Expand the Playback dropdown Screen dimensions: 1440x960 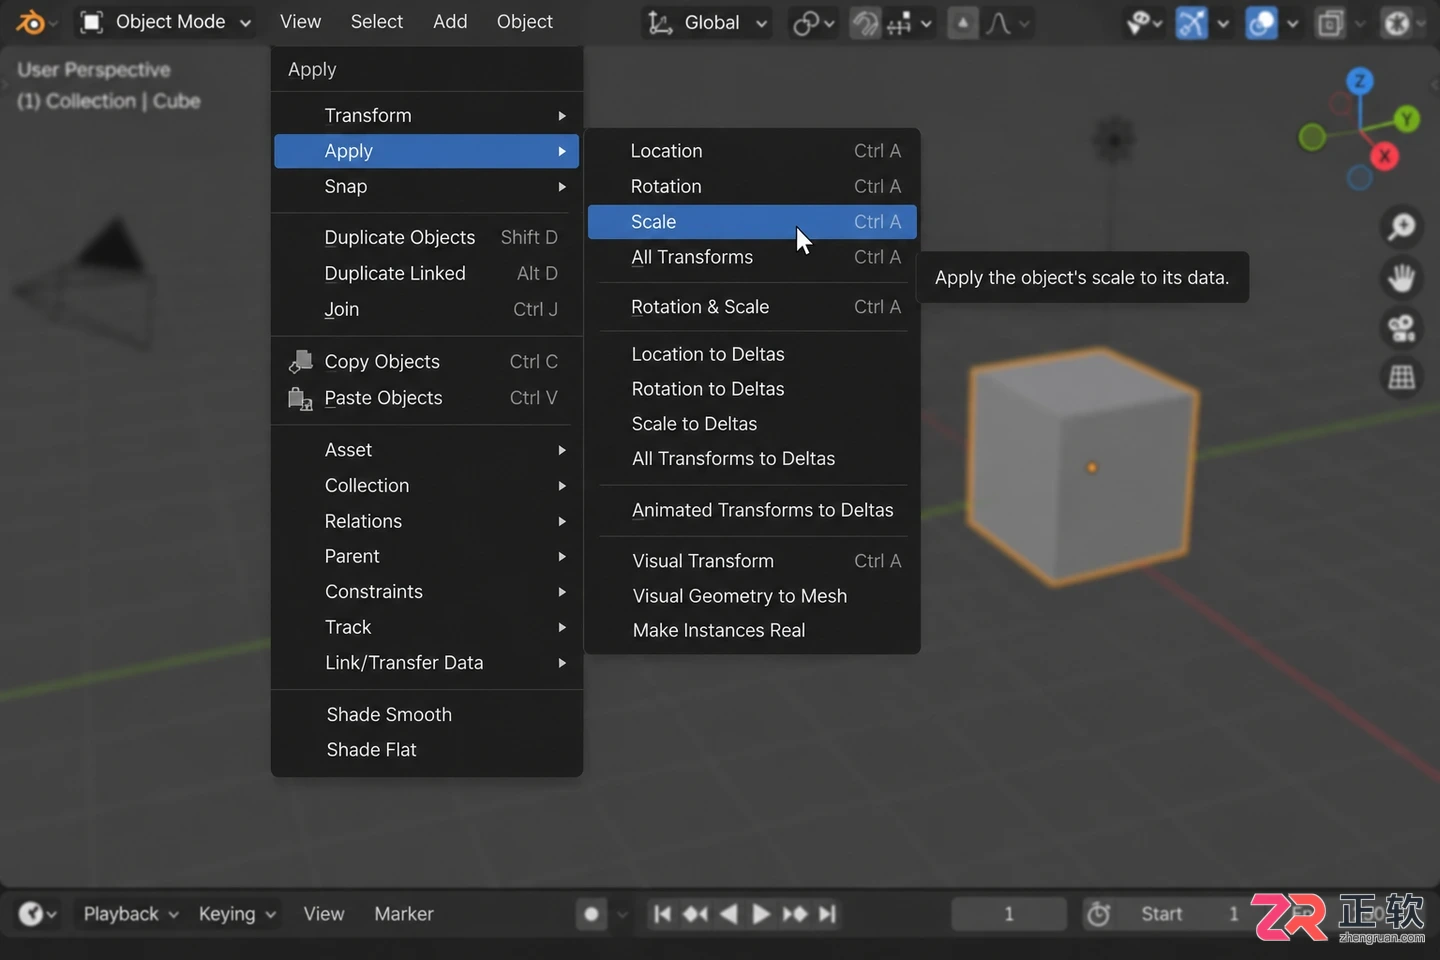[x=131, y=914]
